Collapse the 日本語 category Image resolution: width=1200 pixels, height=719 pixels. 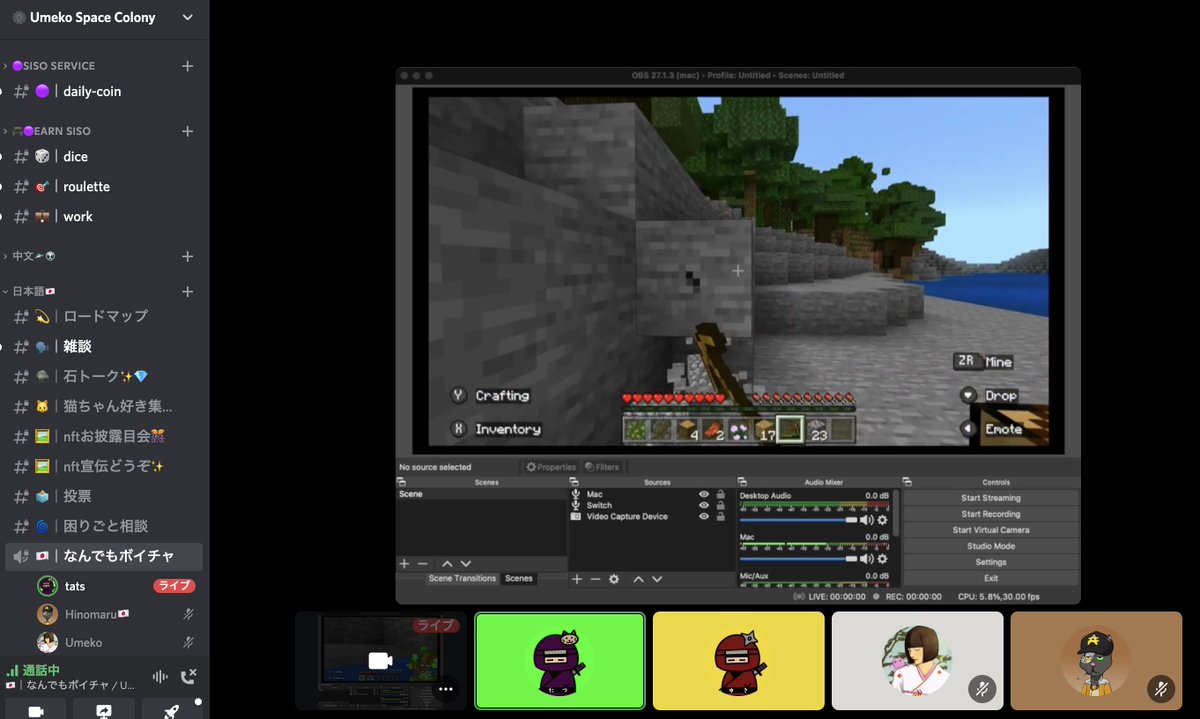click(x=30, y=292)
